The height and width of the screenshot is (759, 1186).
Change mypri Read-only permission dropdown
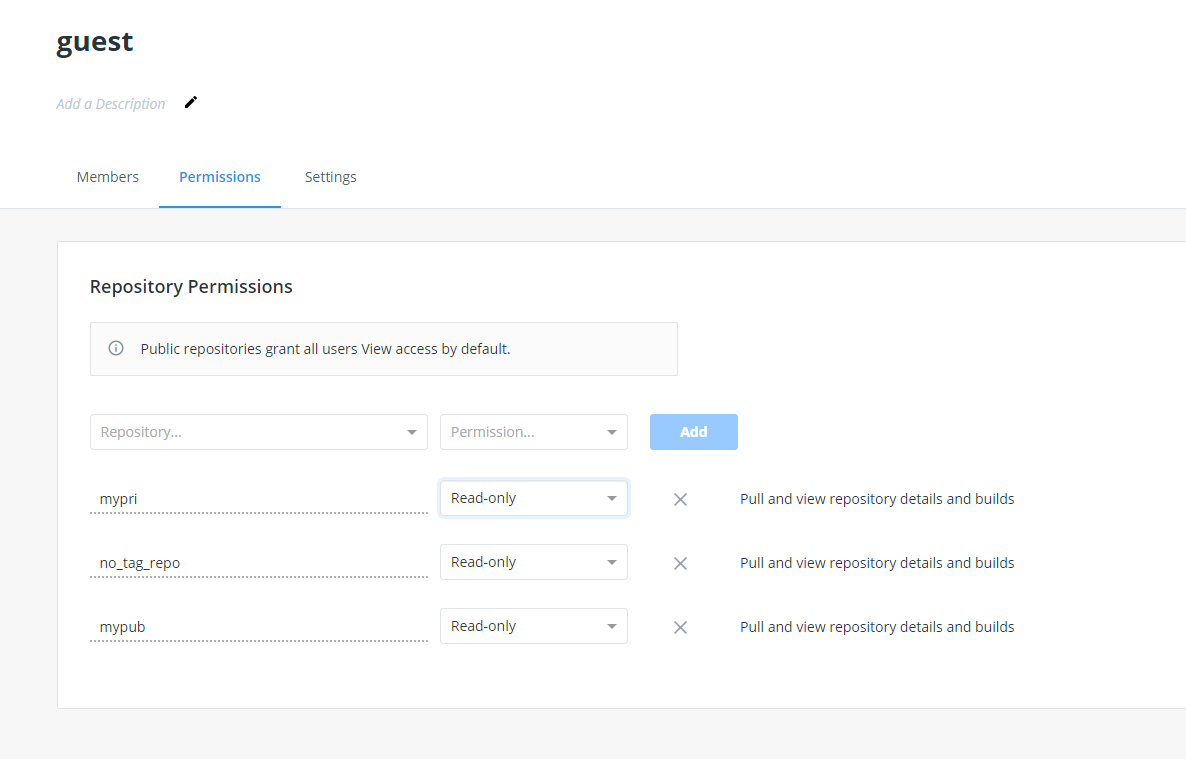533,498
